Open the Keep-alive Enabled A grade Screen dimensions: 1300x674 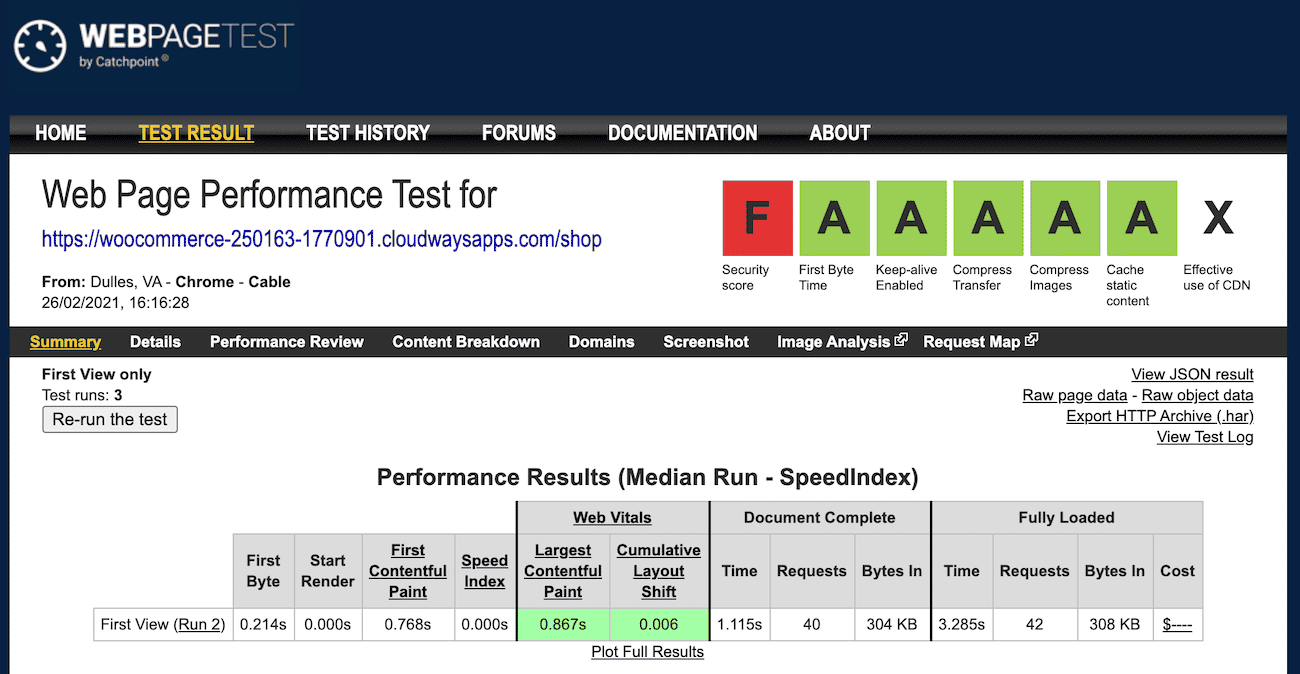coord(911,218)
